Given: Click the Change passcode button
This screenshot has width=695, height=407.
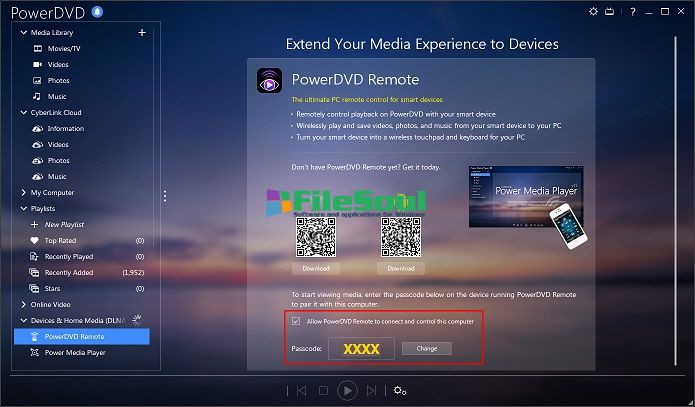Looking at the screenshot, I should pyautogui.click(x=426, y=348).
